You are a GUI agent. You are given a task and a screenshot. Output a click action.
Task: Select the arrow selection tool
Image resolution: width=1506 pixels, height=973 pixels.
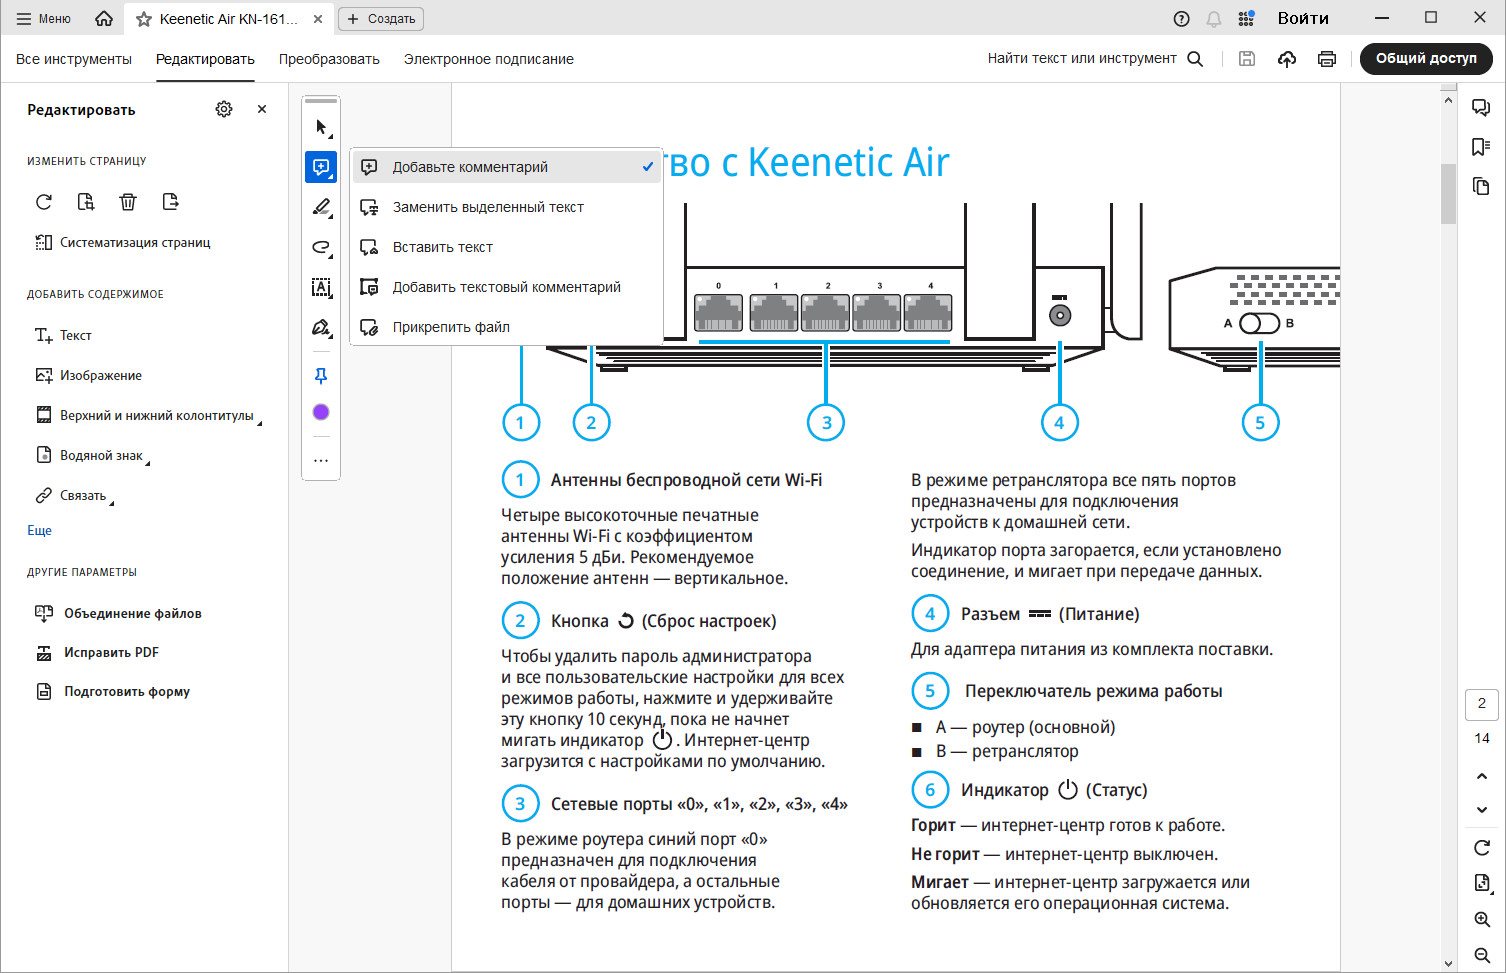point(321,127)
